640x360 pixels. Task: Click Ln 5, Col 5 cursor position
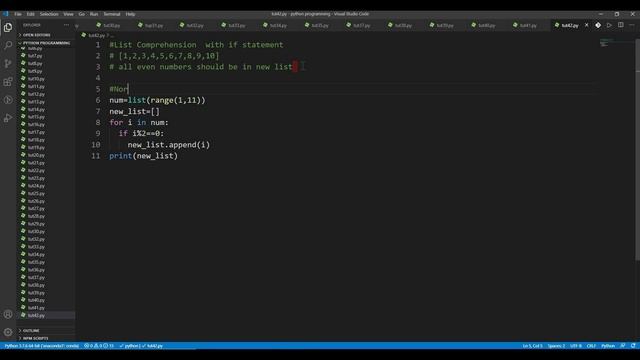533,346
